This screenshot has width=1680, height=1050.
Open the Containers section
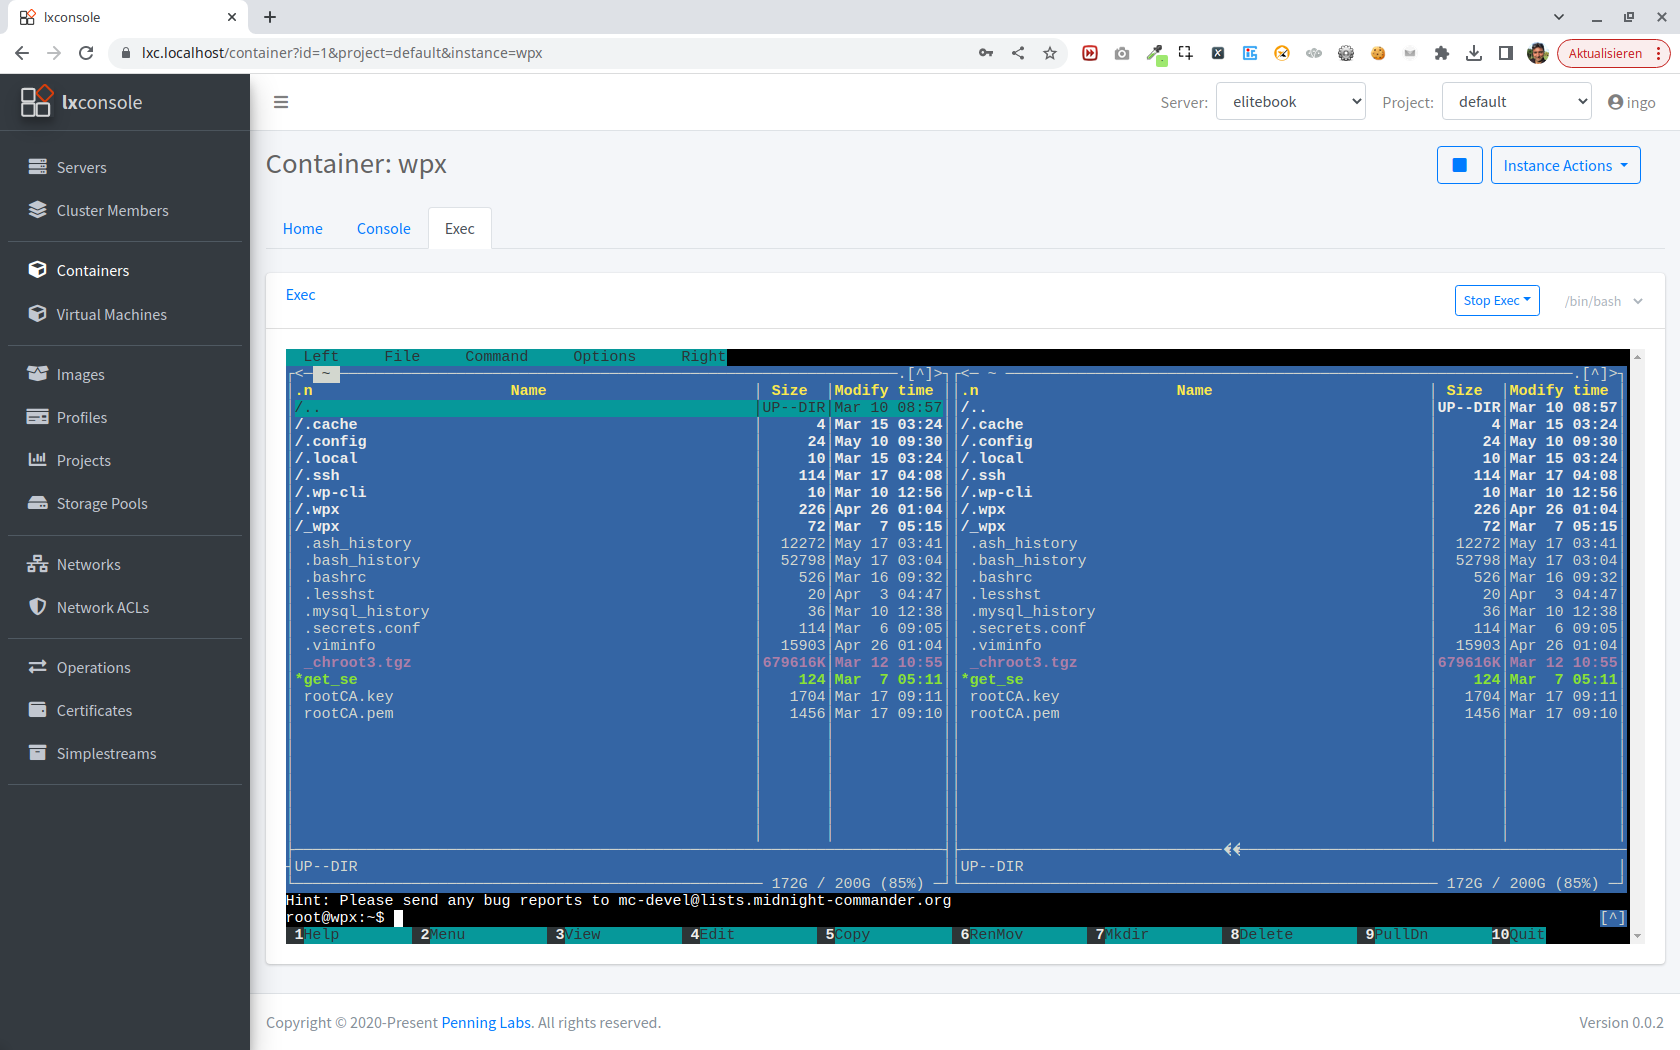93,270
